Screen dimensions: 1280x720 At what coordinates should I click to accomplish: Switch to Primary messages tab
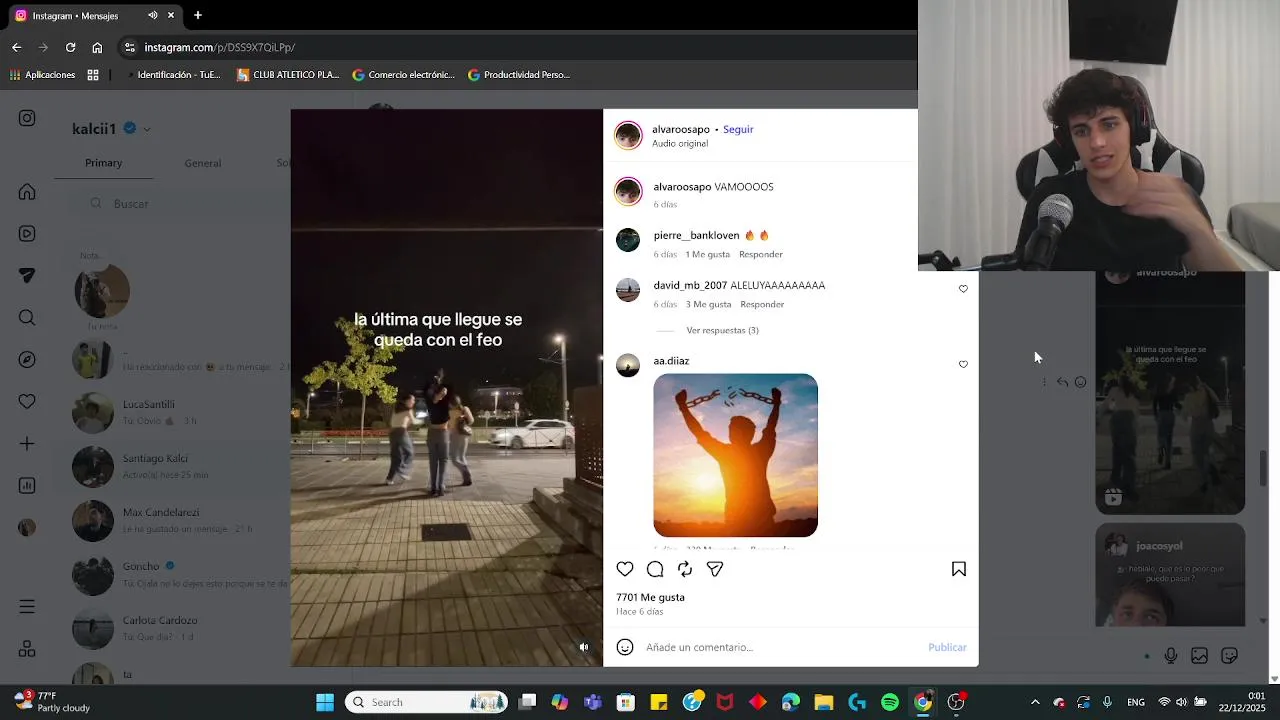(103, 163)
